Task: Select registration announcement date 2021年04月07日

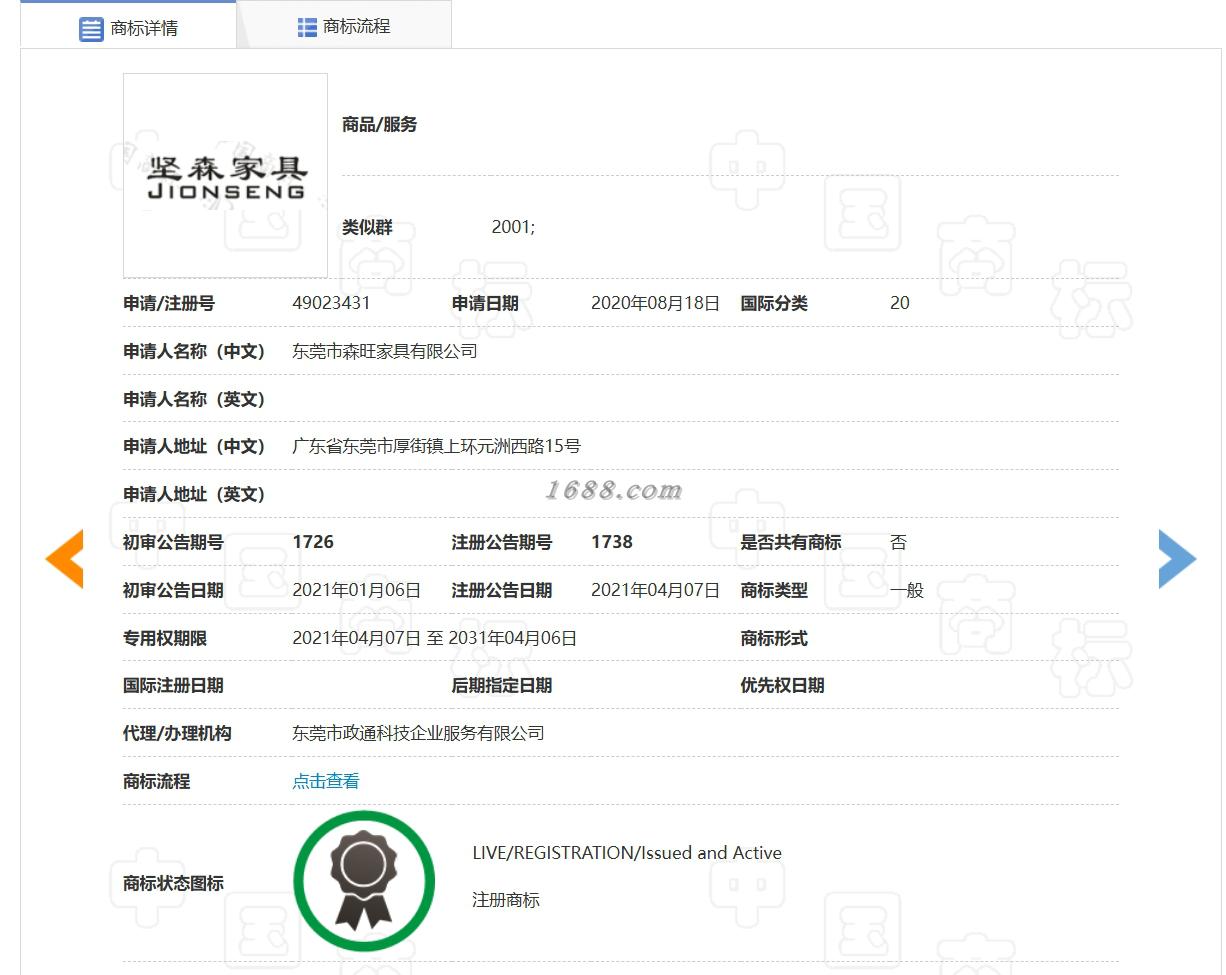Action: [x=655, y=590]
